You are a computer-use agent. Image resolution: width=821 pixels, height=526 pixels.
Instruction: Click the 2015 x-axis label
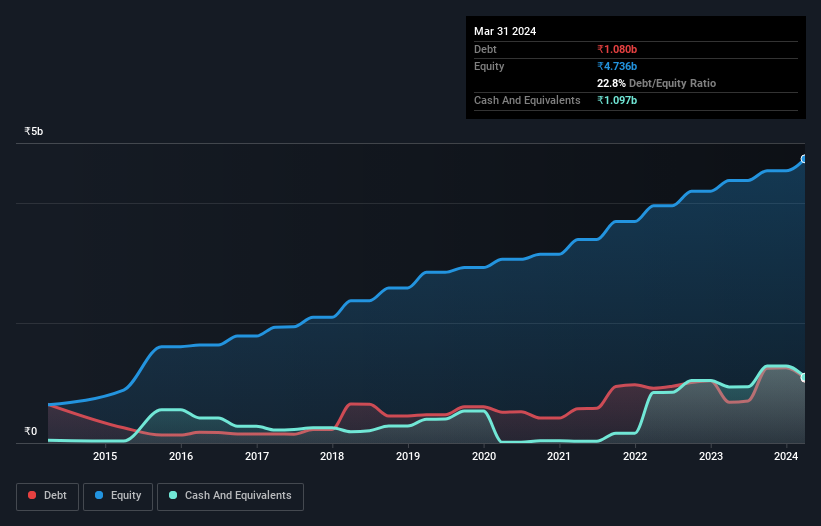105,456
